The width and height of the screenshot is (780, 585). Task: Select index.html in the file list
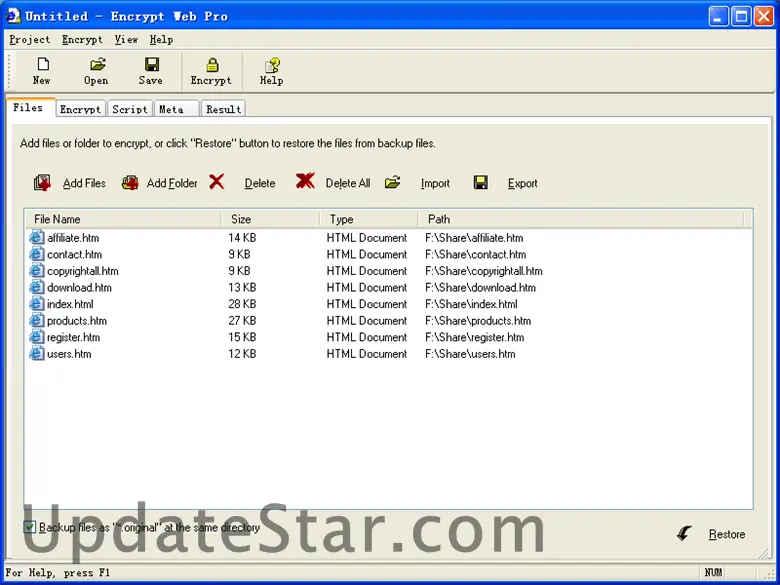click(70, 304)
